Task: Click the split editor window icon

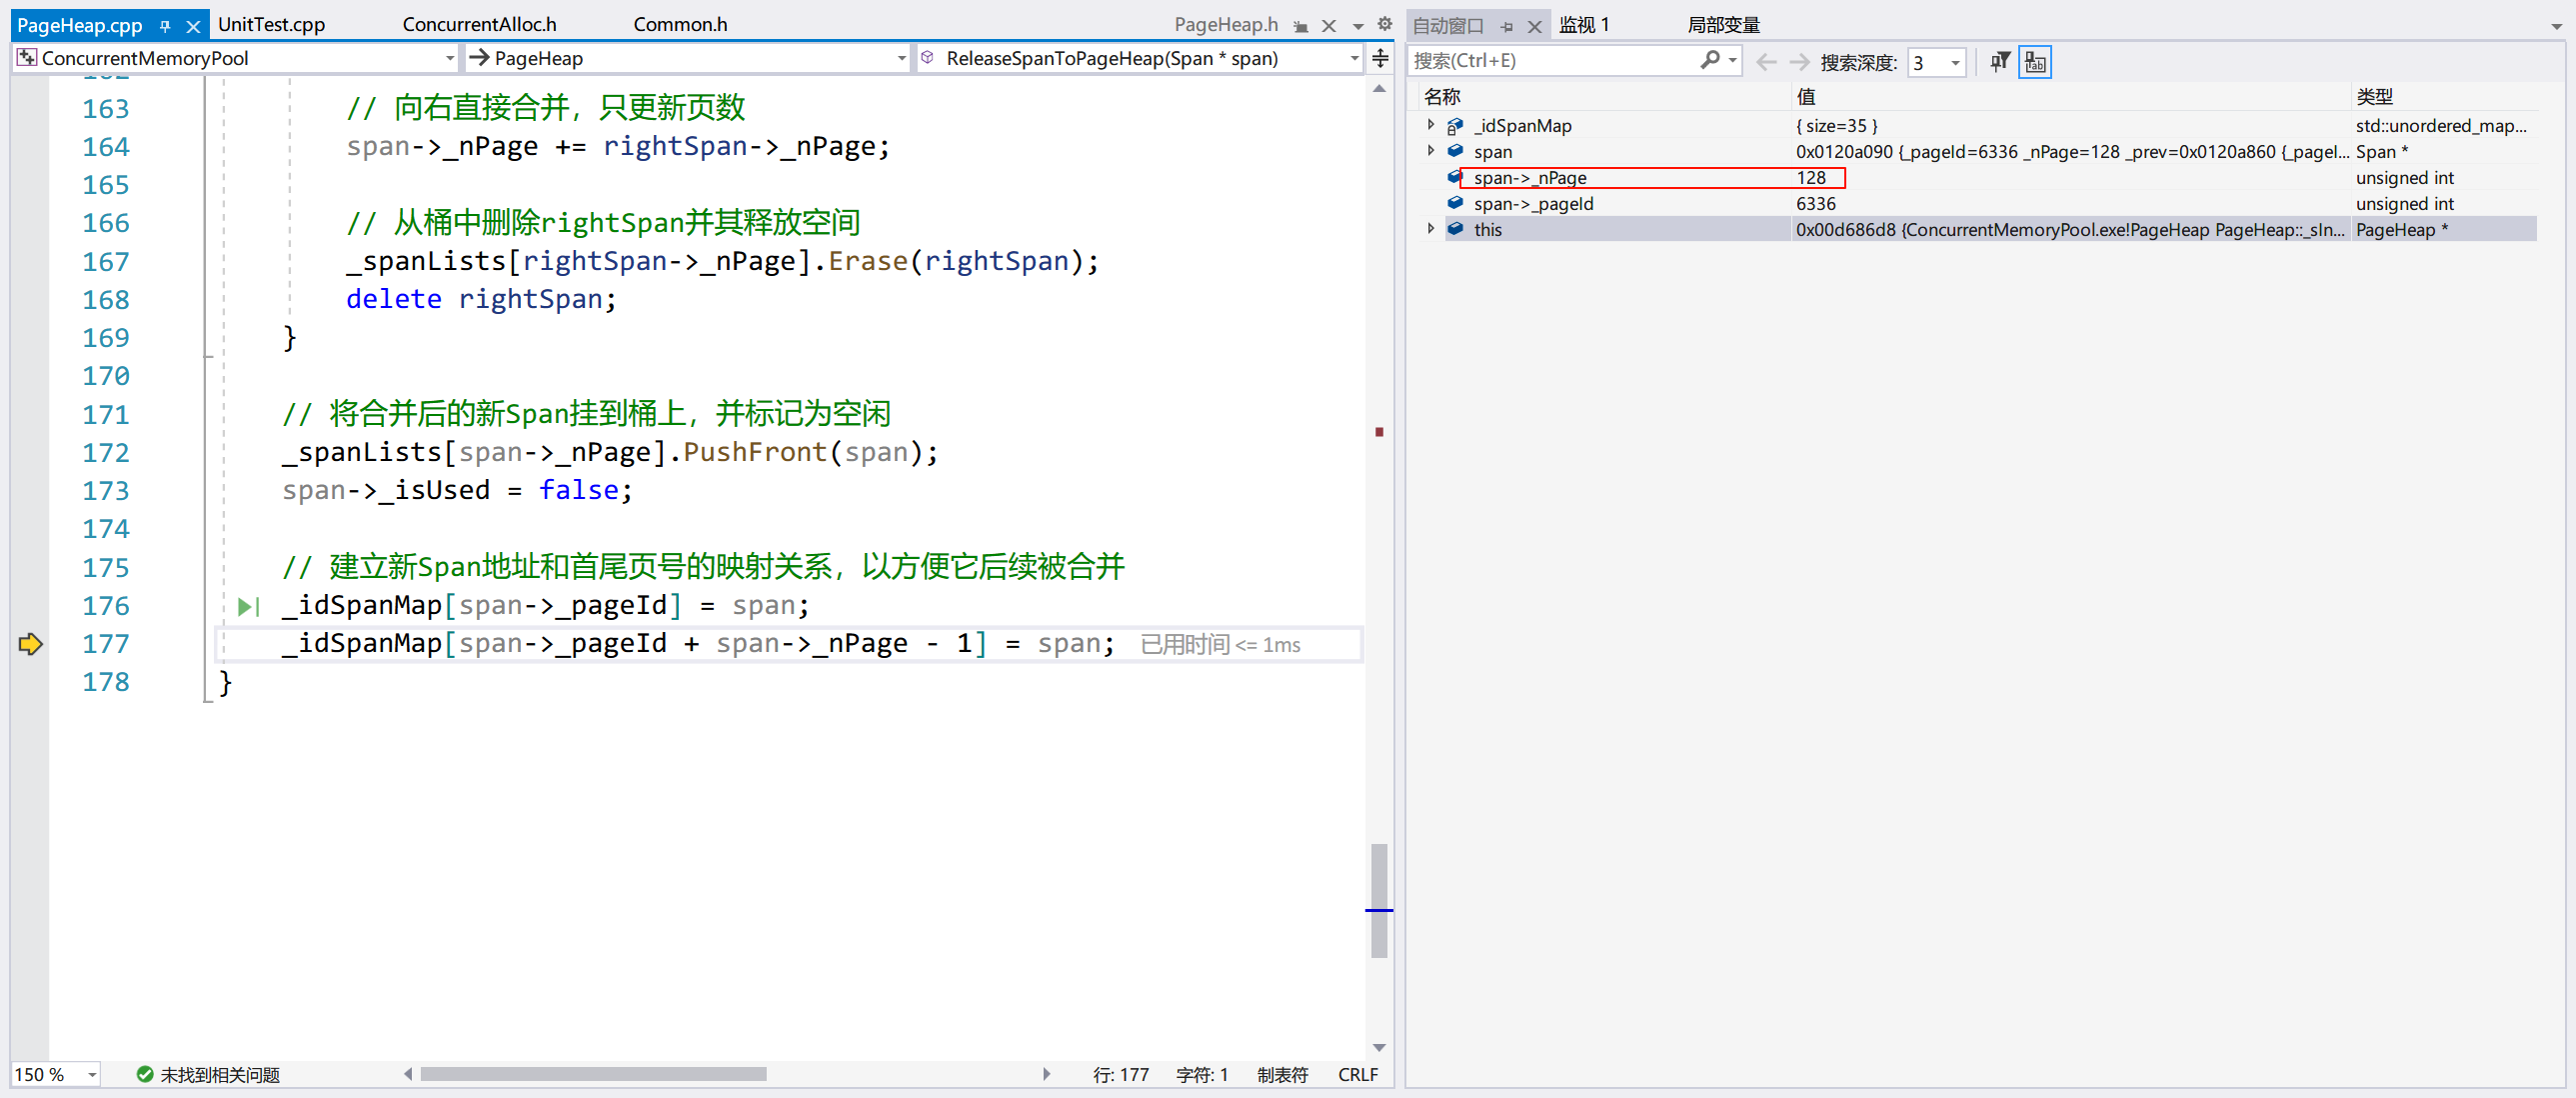Action: pos(1380,58)
